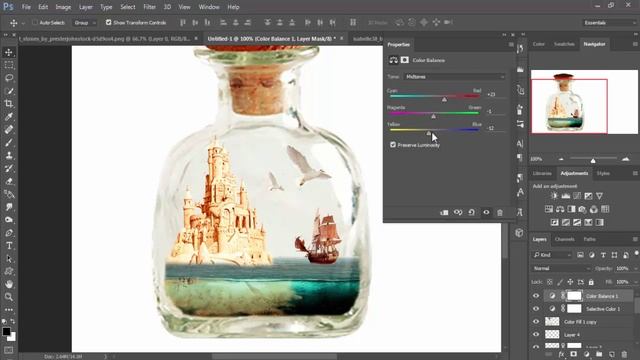Open the Layers panel flyout menu

[635, 239]
